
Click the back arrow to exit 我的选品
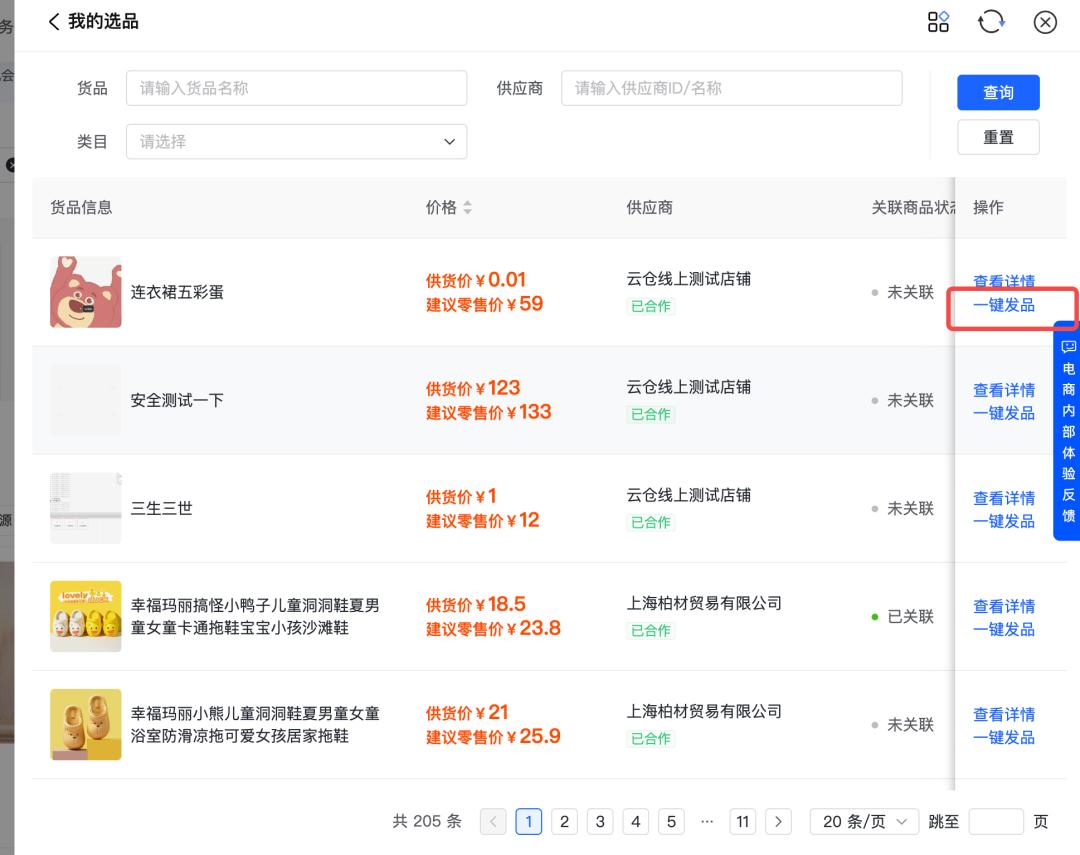(x=53, y=21)
